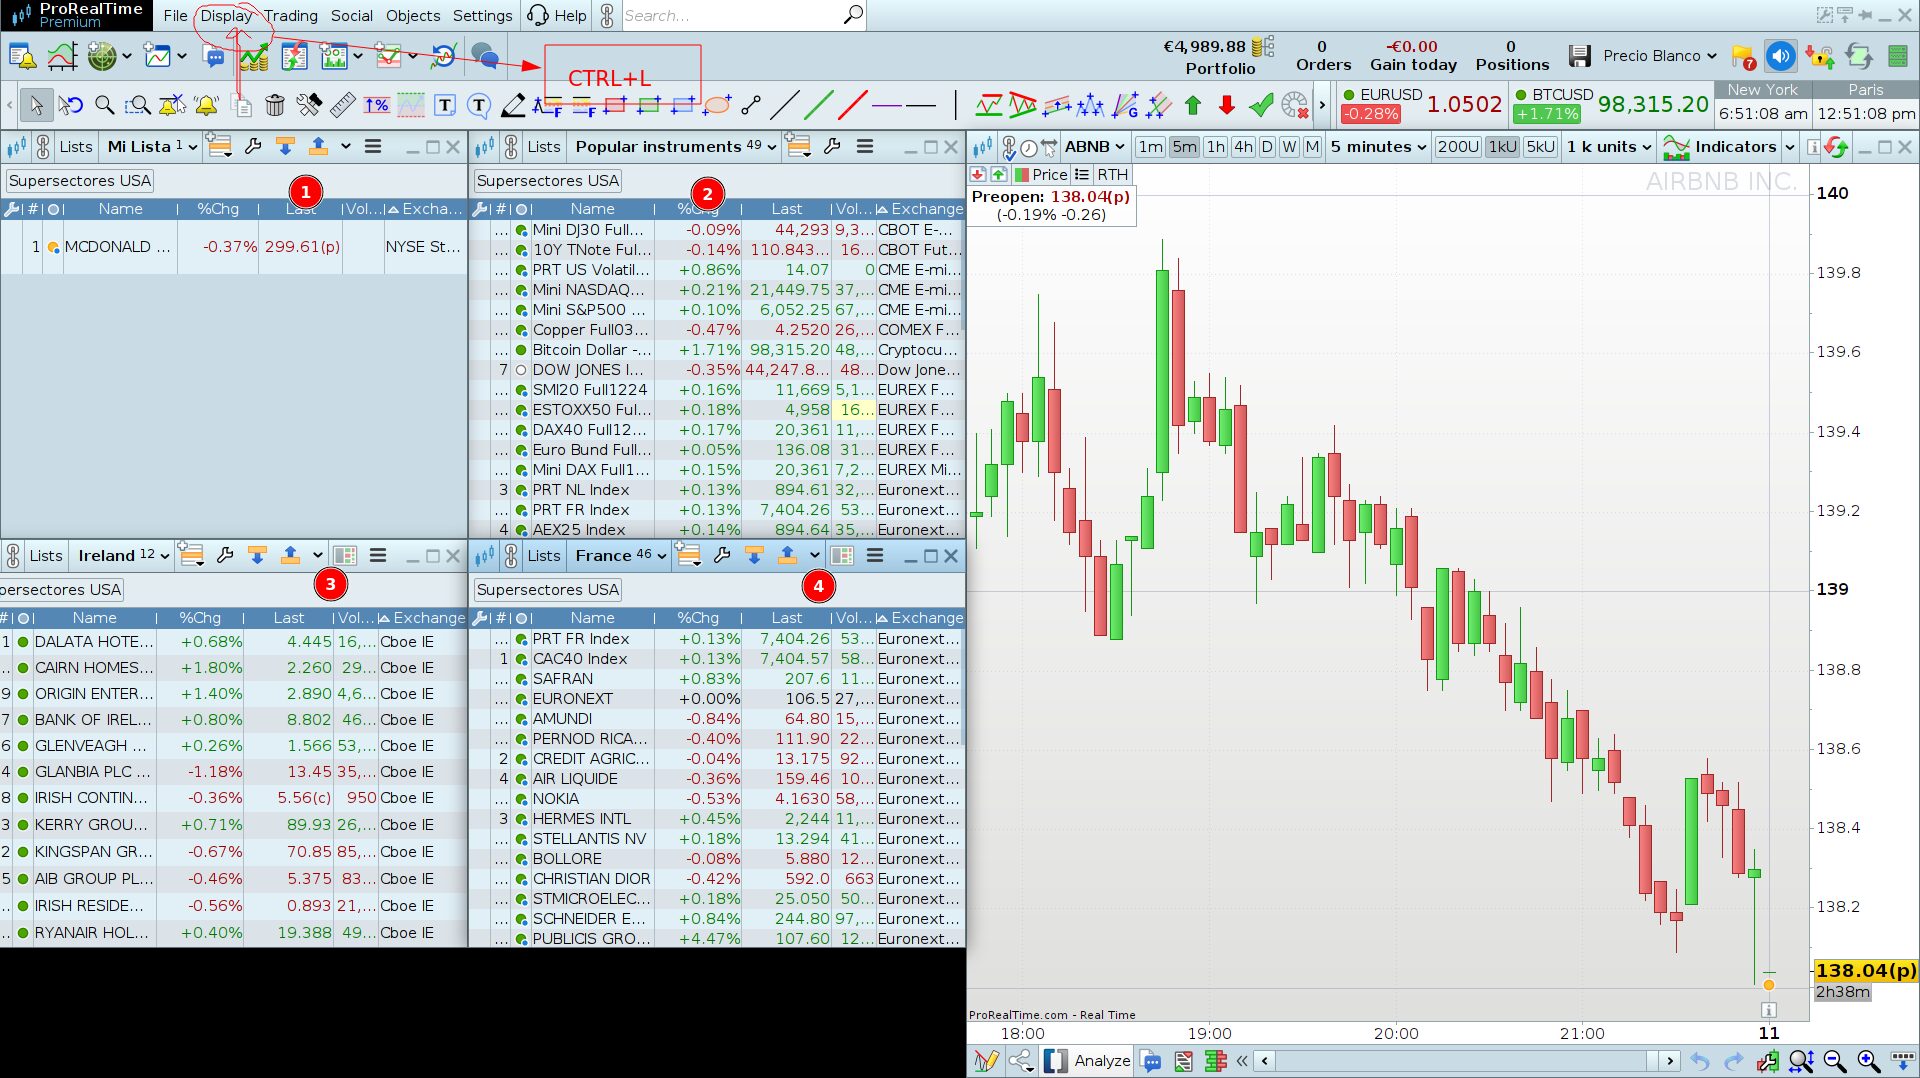Viewport: 1920px width, 1078px height.
Task: Switch chart to 4h timeframe
Action: tap(1243, 147)
